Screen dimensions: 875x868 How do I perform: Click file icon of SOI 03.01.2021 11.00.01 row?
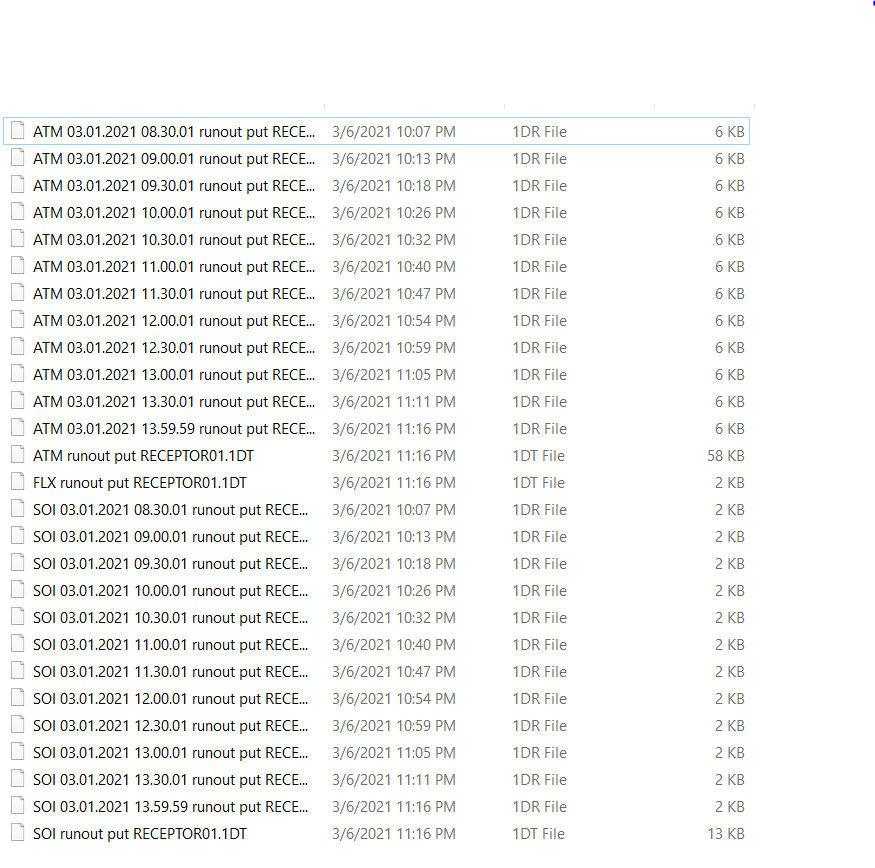pyautogui.click(x=18, y=644)
